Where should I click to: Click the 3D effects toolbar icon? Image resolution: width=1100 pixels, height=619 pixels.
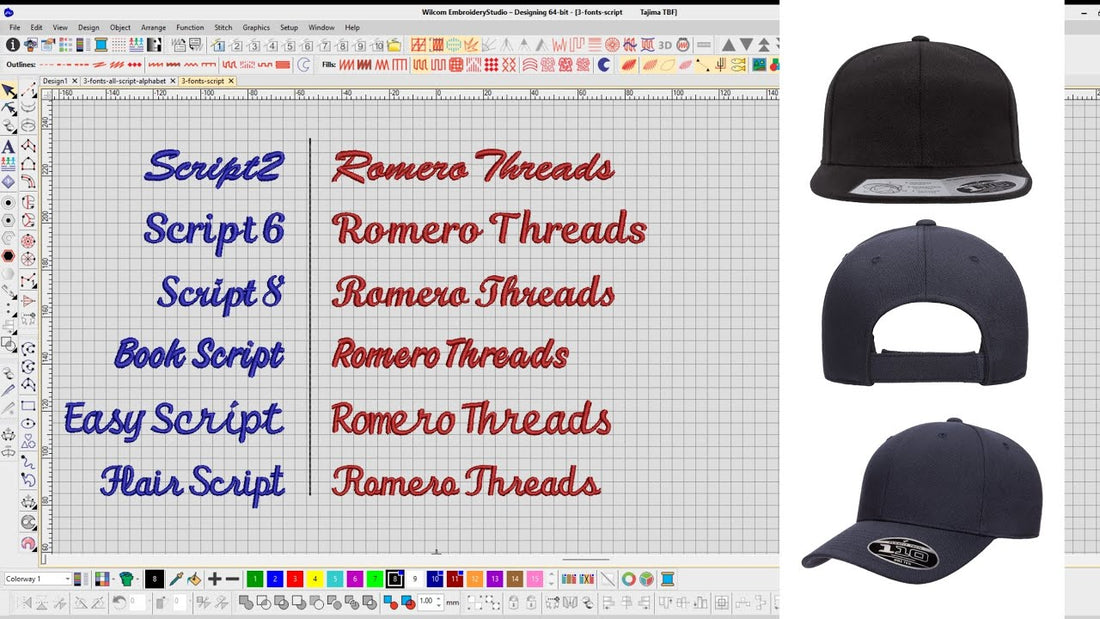[664, 45]
